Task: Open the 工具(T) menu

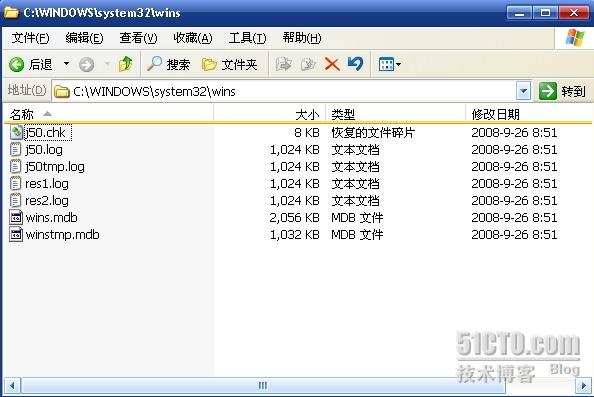Action: click(x=247, y=38)
